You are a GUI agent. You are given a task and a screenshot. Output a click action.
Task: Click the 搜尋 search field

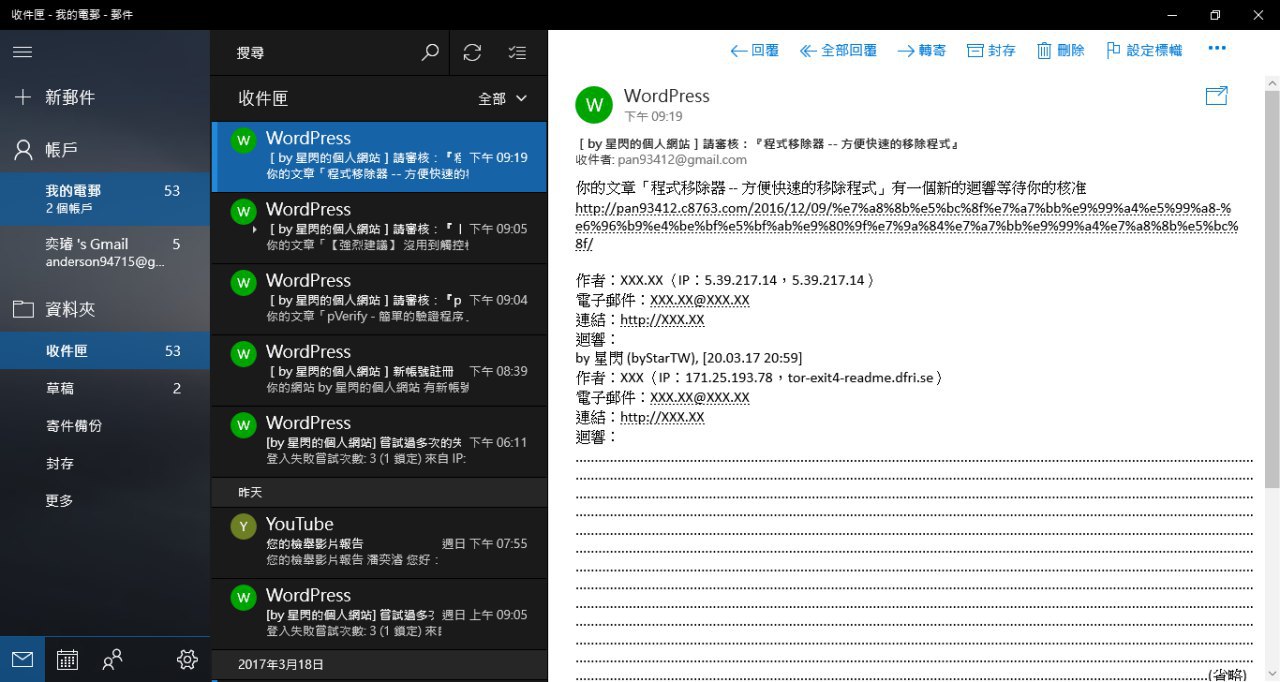[x=320, y=53]
